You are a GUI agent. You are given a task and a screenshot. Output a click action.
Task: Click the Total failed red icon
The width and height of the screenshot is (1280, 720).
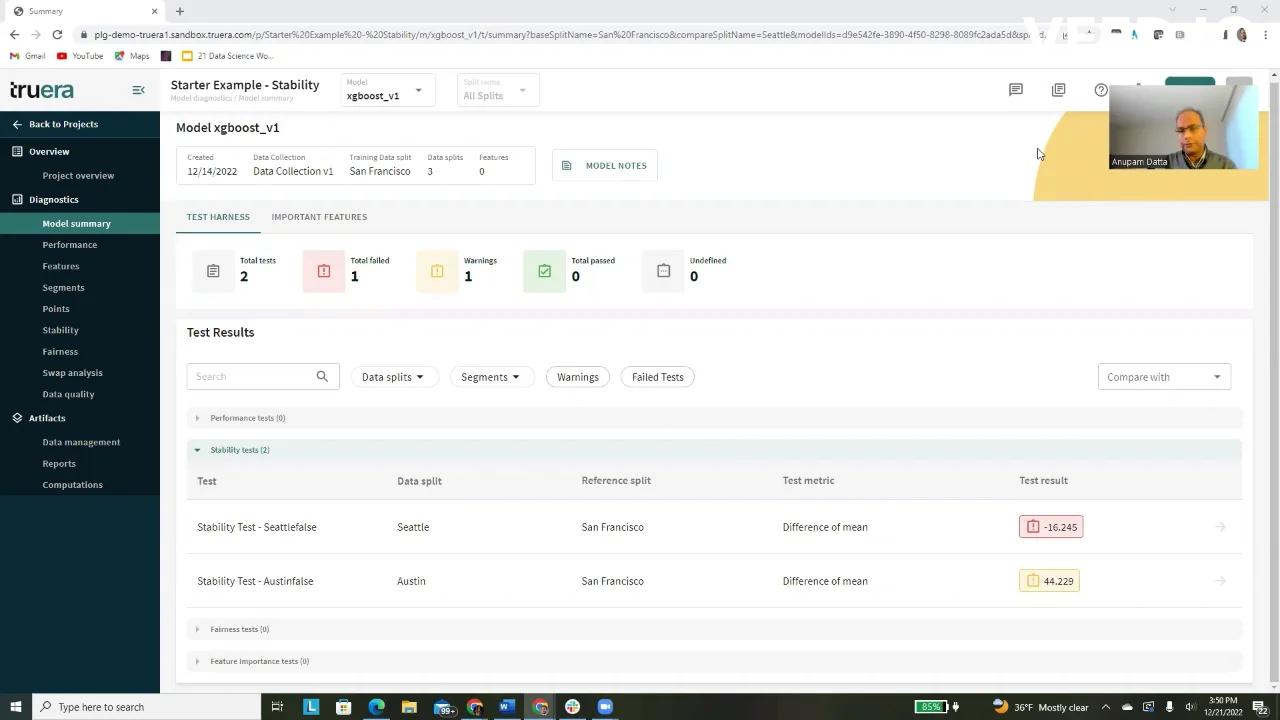click(x=323, y=271)
